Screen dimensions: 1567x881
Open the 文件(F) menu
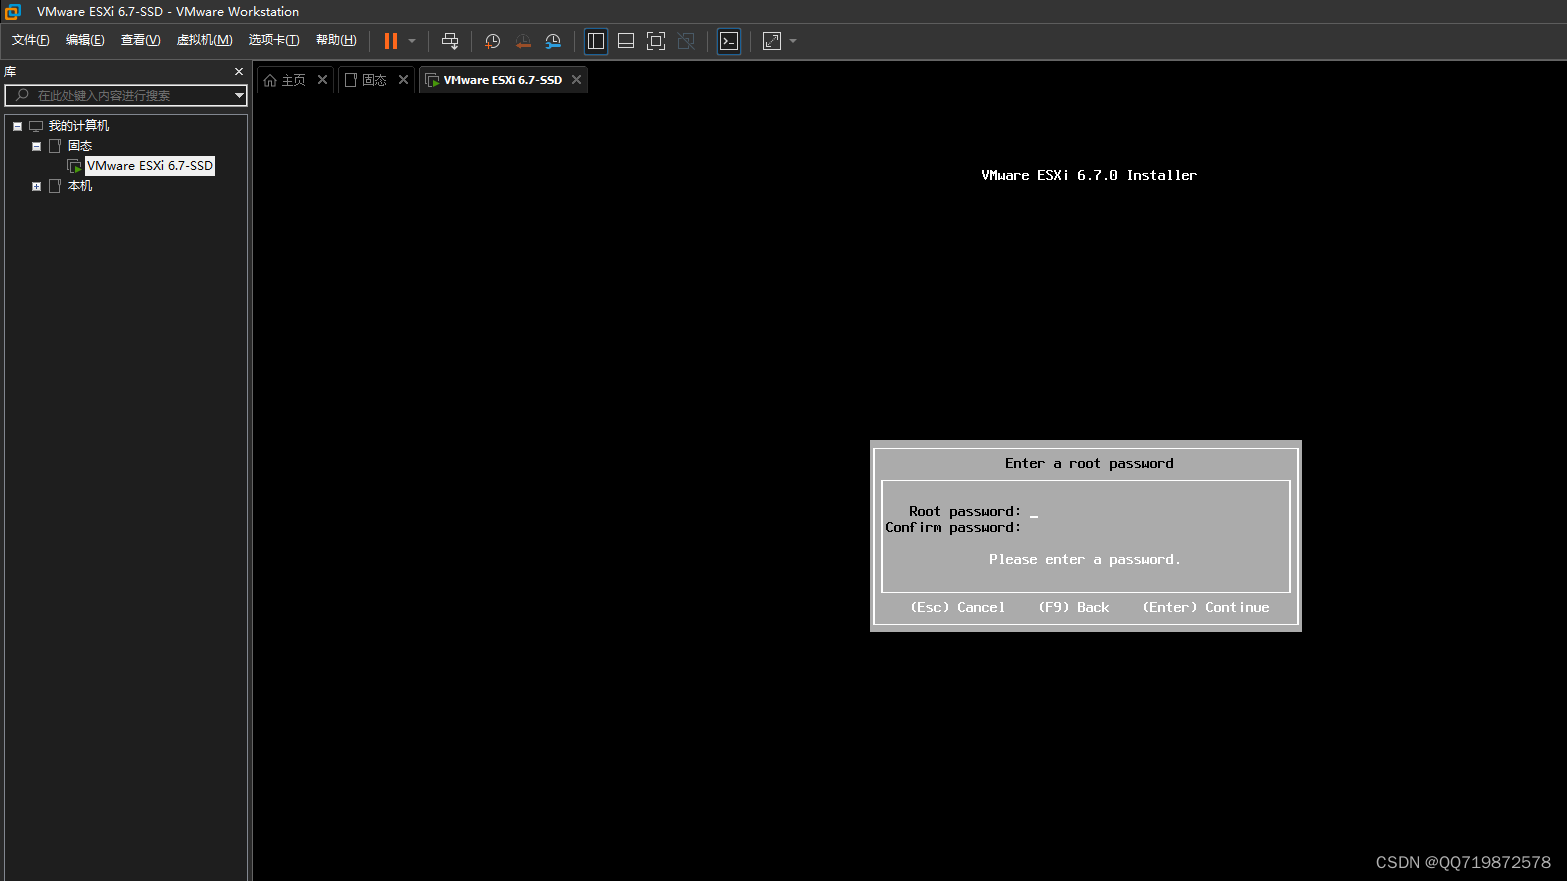[x=31, y=40]
